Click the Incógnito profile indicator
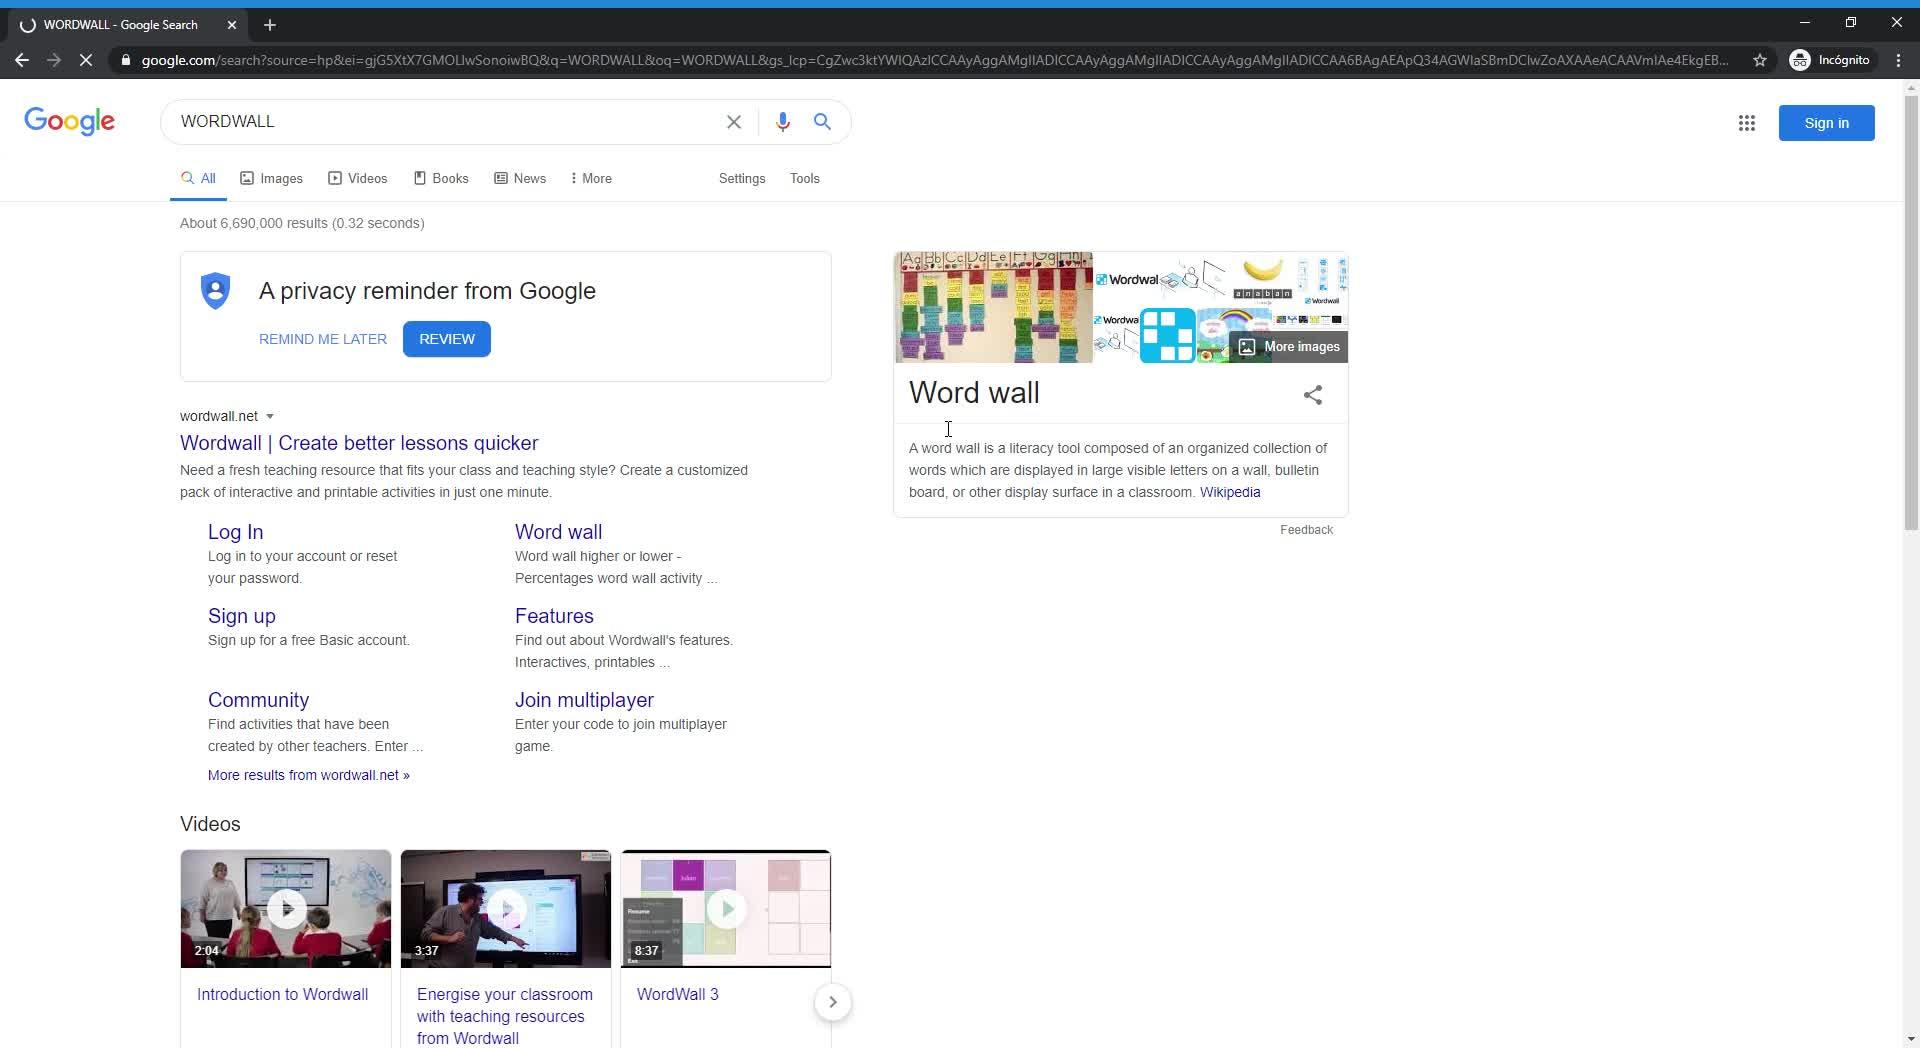The height and width of the screenshot is (1048, 1920). click(x=1830, y=60)
